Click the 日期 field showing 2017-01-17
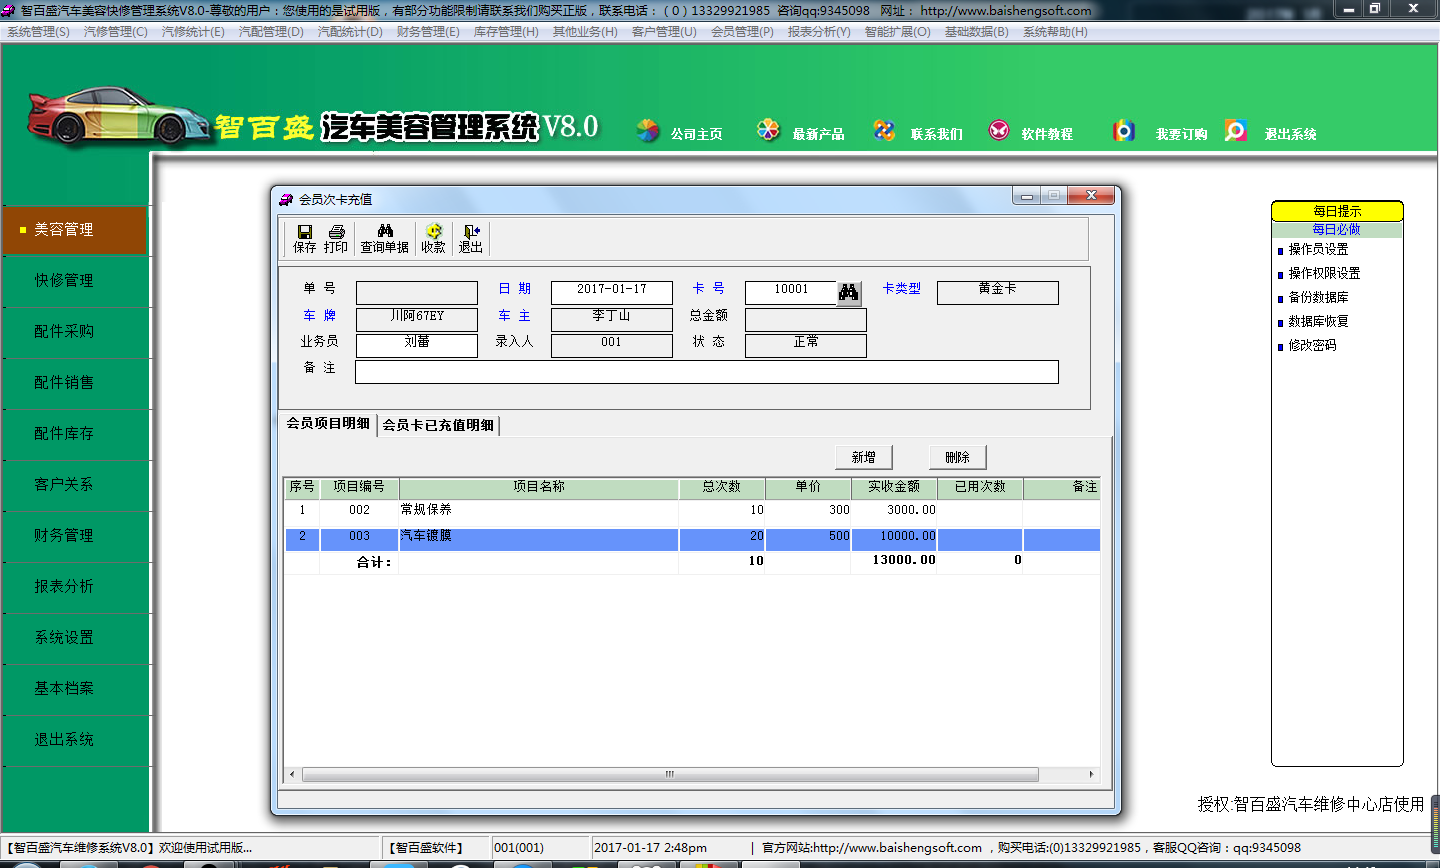The width and height of the screenshot is (1440, 868). [612, 293]
